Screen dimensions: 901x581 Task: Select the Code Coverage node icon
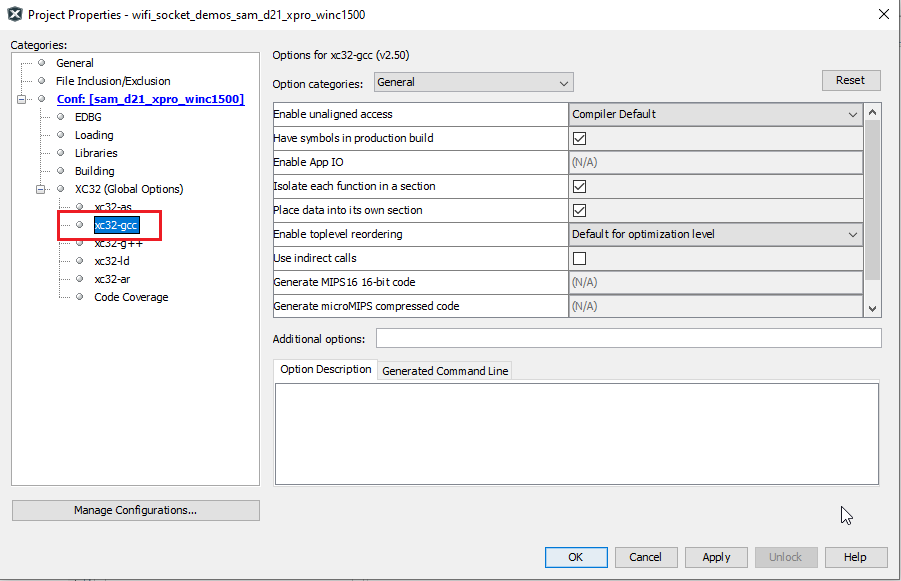[x=78, y=296]
